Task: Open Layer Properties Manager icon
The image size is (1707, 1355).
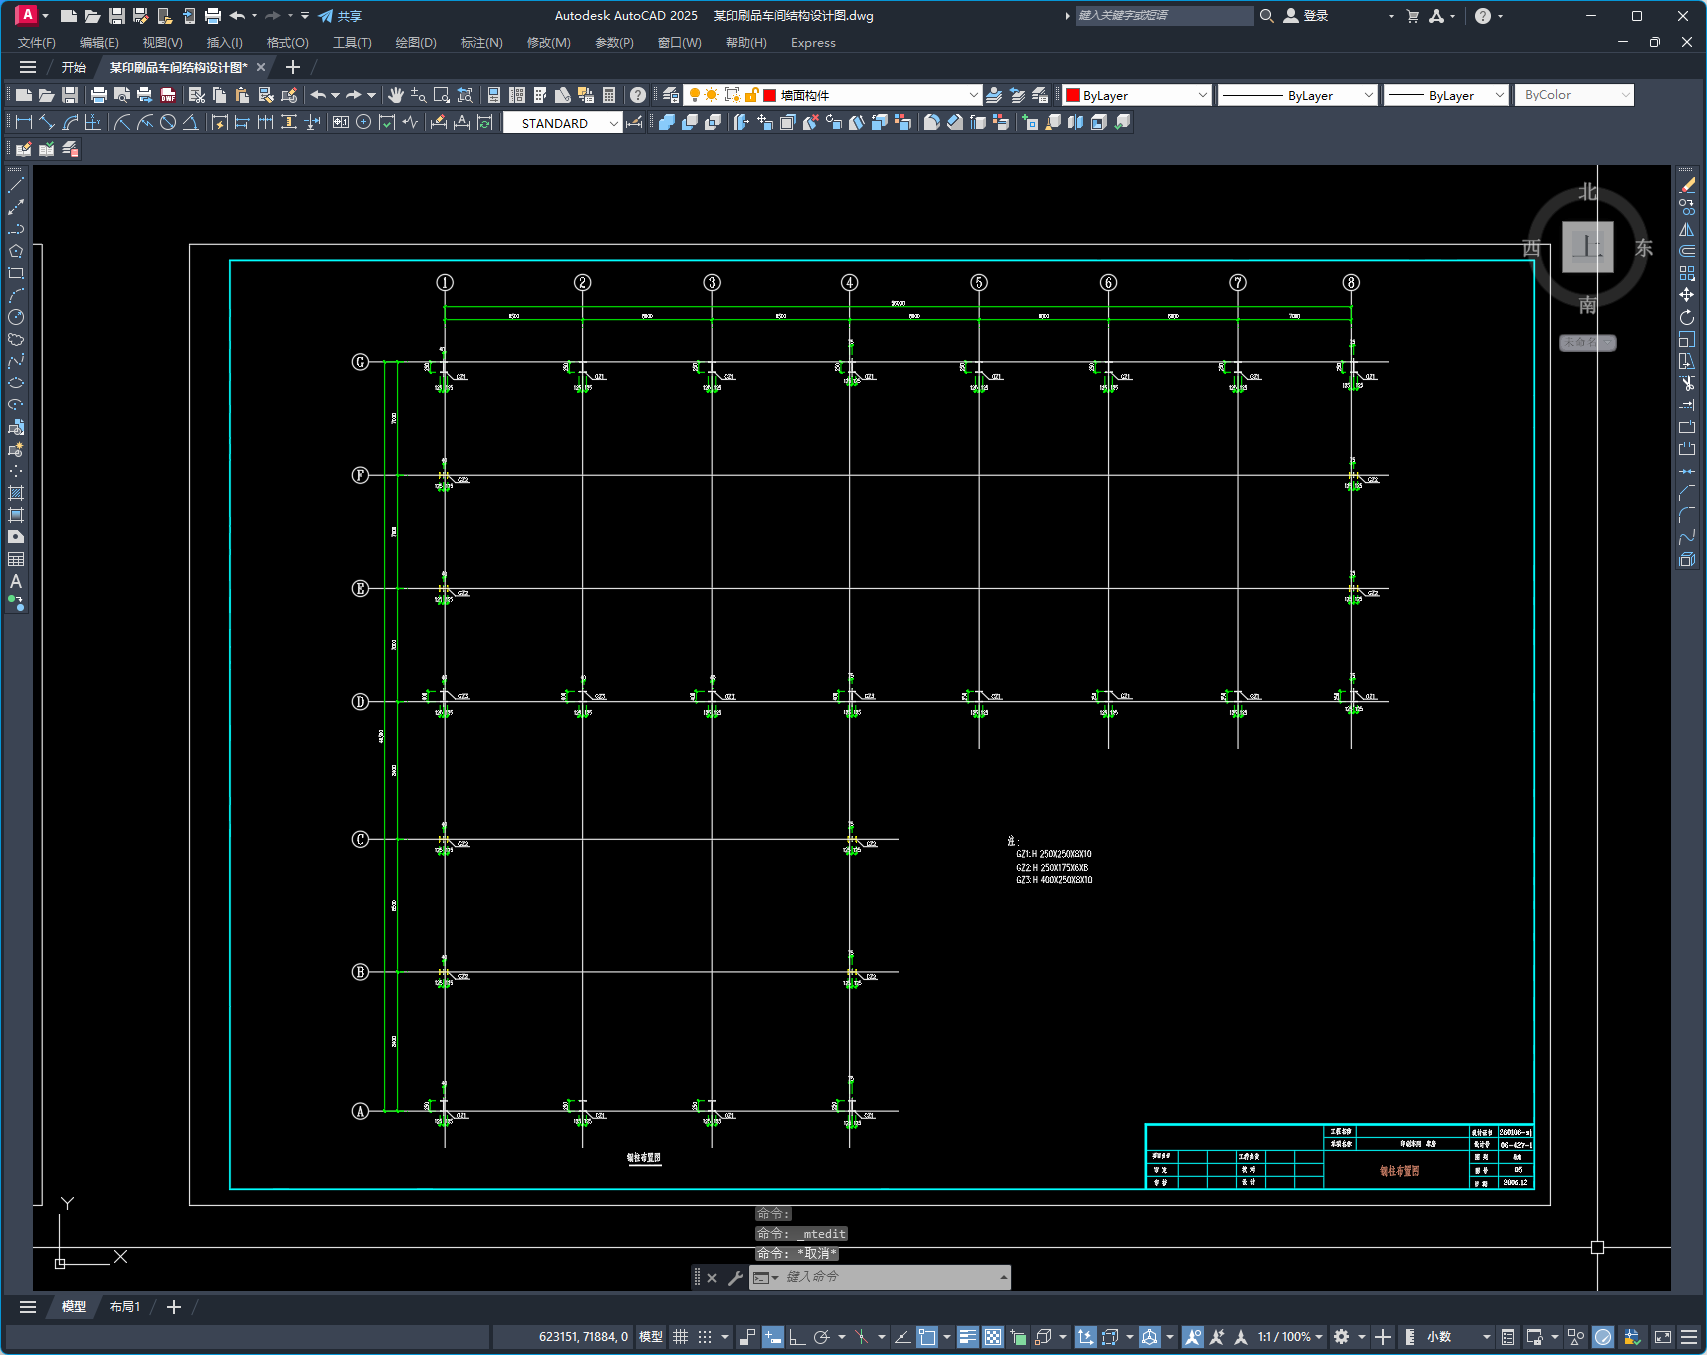Action: coord(671,95)
